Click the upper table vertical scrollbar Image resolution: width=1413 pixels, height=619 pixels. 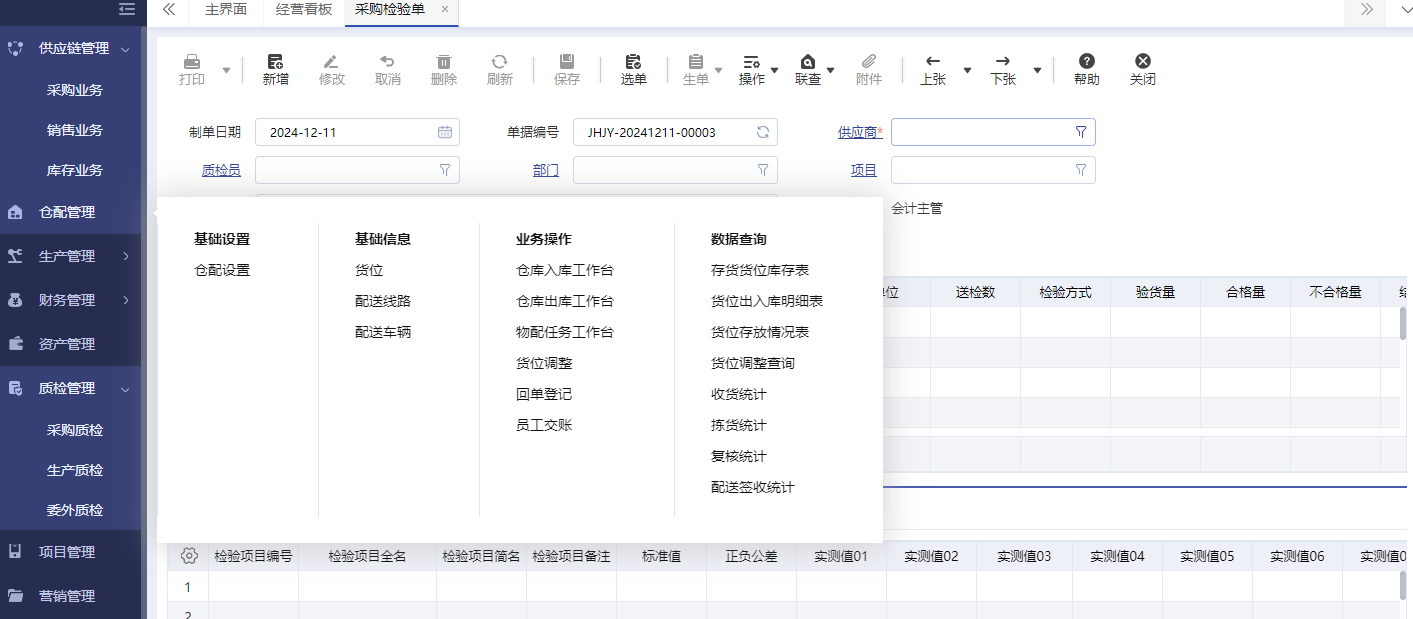coord(1403,325)
